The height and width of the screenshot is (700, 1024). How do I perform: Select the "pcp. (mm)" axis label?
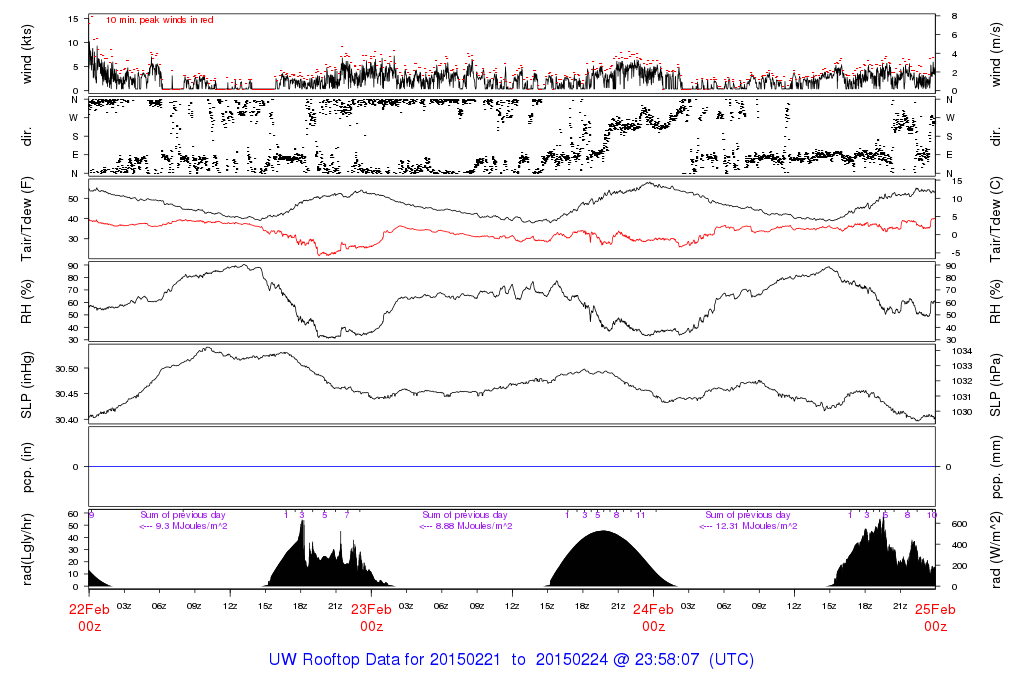point(995,468)
